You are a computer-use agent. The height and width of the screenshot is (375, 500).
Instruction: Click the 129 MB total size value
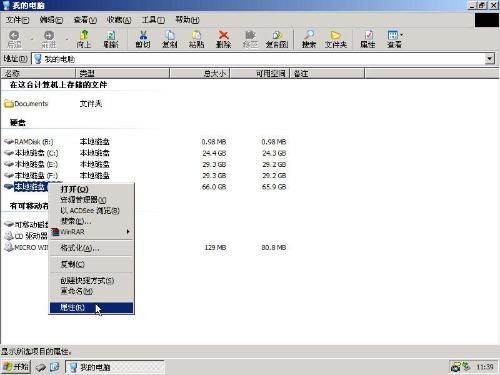[215, 247]
